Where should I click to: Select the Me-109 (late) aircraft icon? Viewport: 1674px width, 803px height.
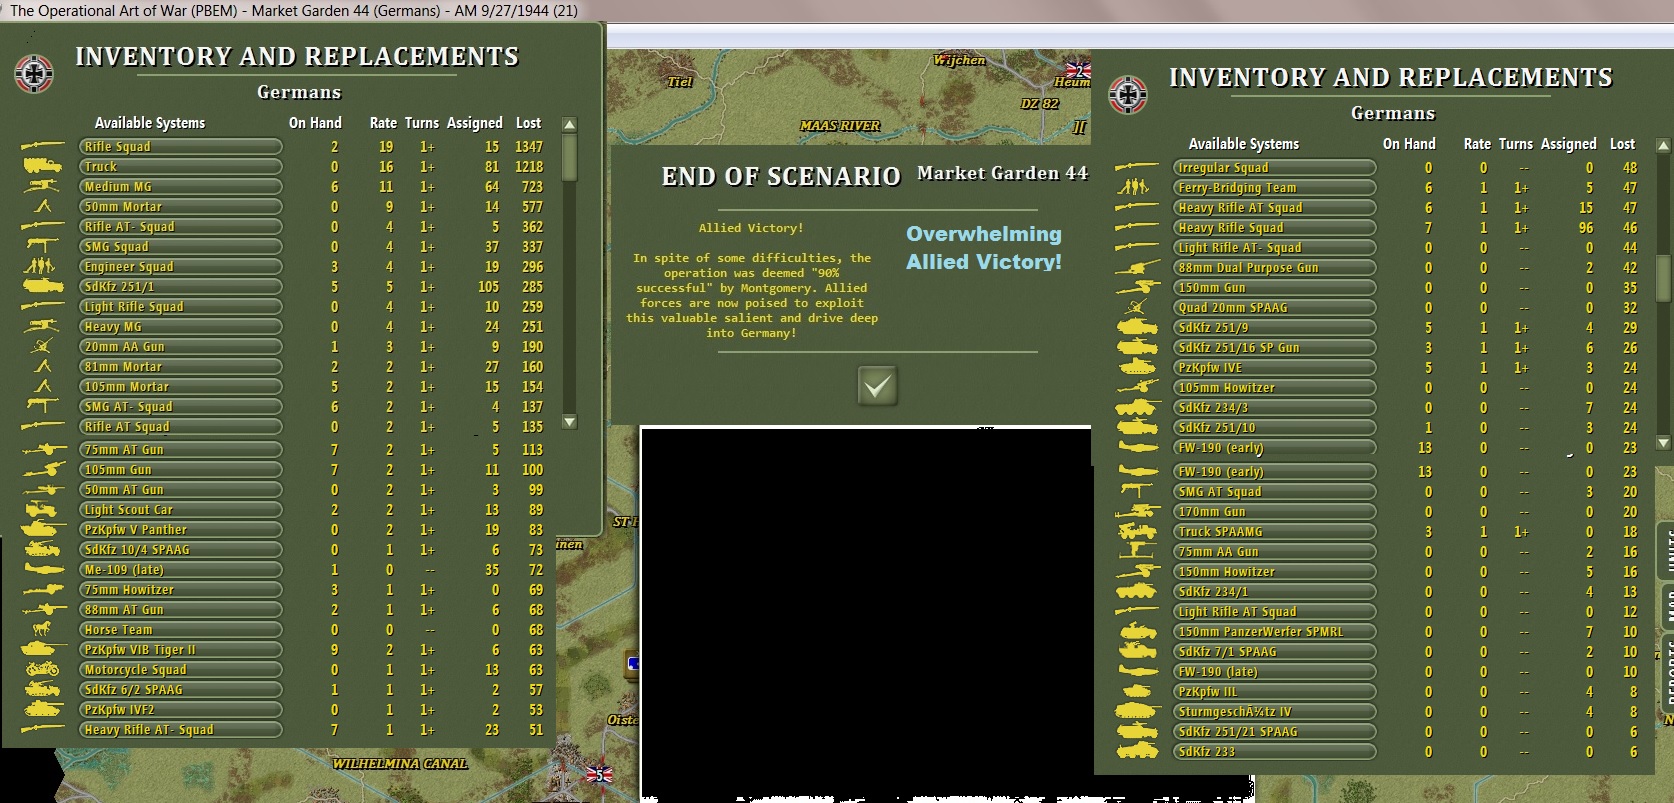[42, 570]
